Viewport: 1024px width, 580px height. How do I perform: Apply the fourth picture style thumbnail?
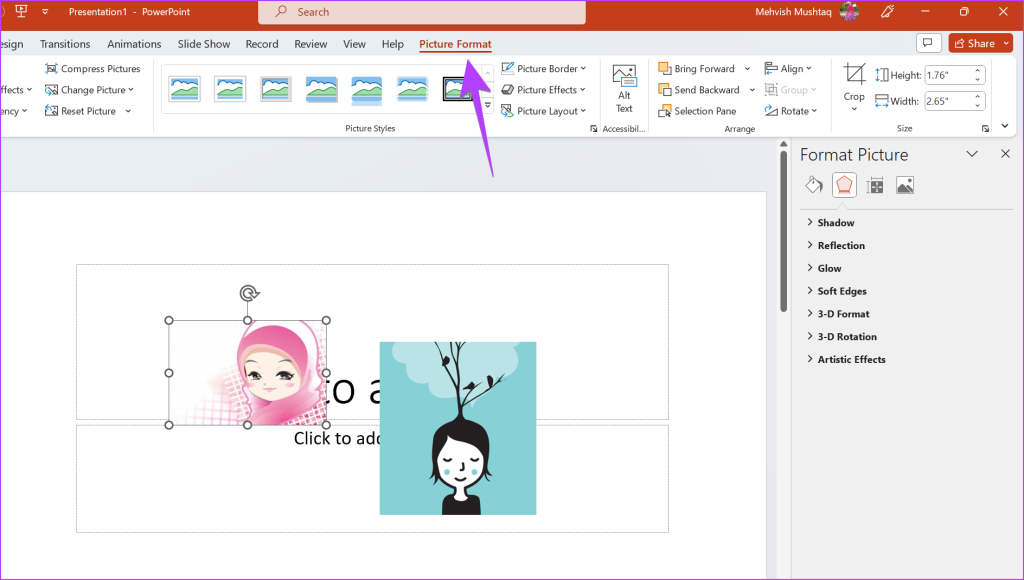321,89
